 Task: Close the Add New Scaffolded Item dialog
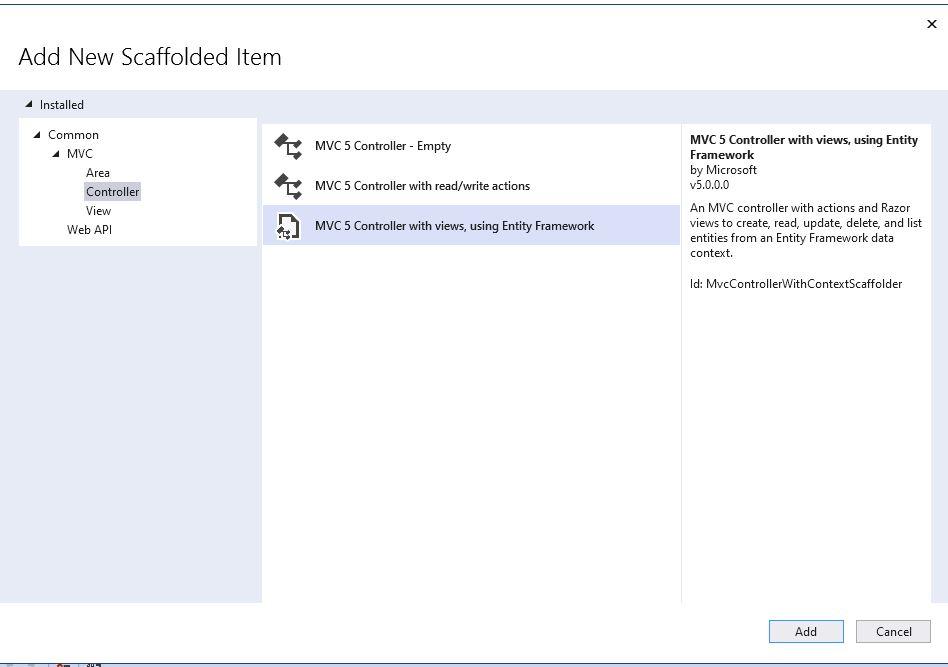click(932, 24)
